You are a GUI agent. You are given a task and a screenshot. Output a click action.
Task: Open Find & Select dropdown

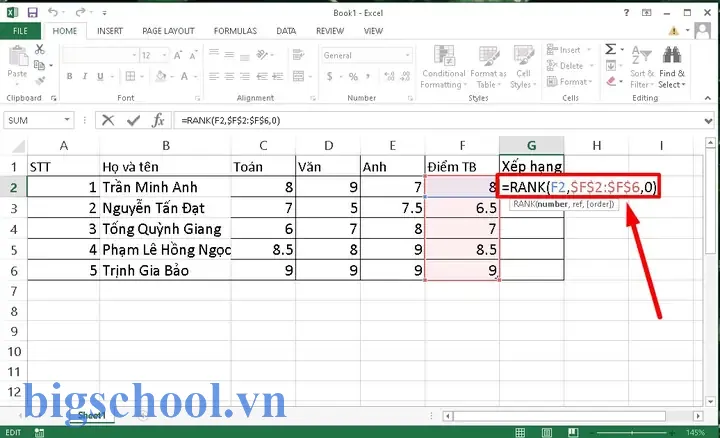click(672, 67)
